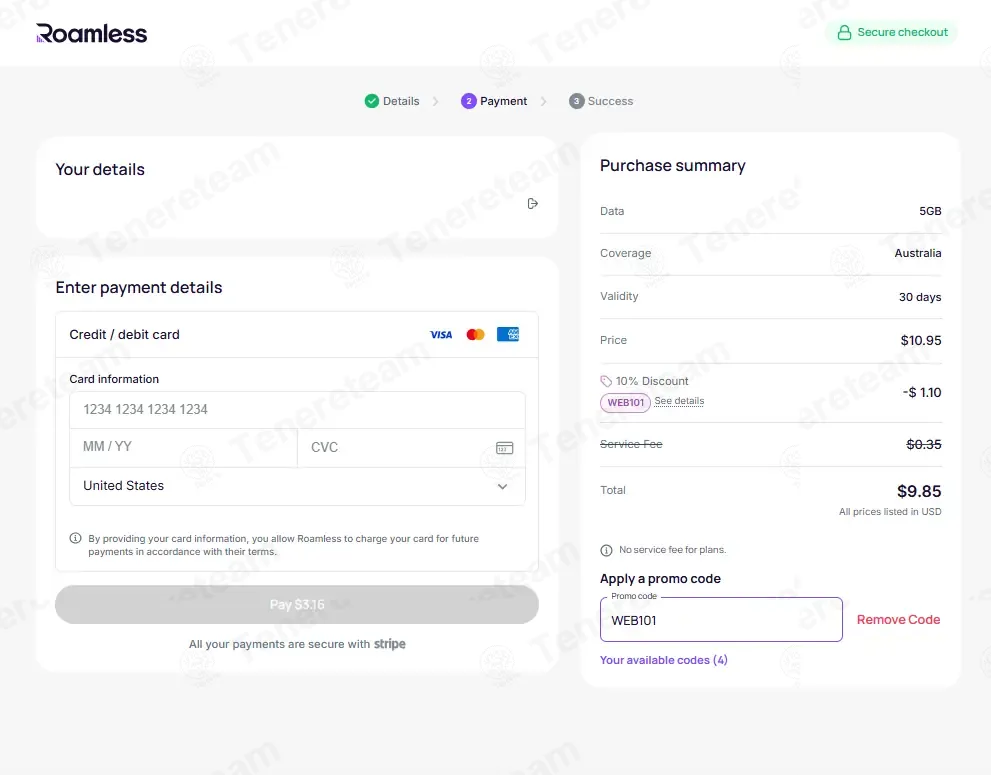Image resolution: width=991 pixels, height=775 pixels.
Task: Click the Secure checkout lock icon
Action: pos(844,32)
